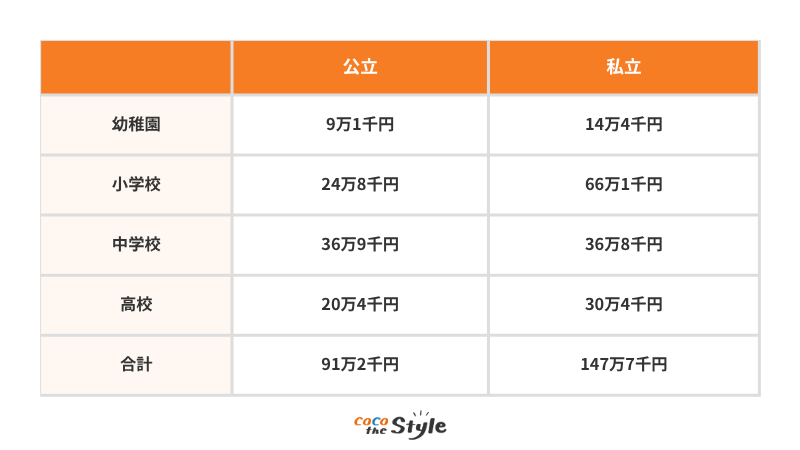Select the 66万1千円 cell

pos(623,185)
